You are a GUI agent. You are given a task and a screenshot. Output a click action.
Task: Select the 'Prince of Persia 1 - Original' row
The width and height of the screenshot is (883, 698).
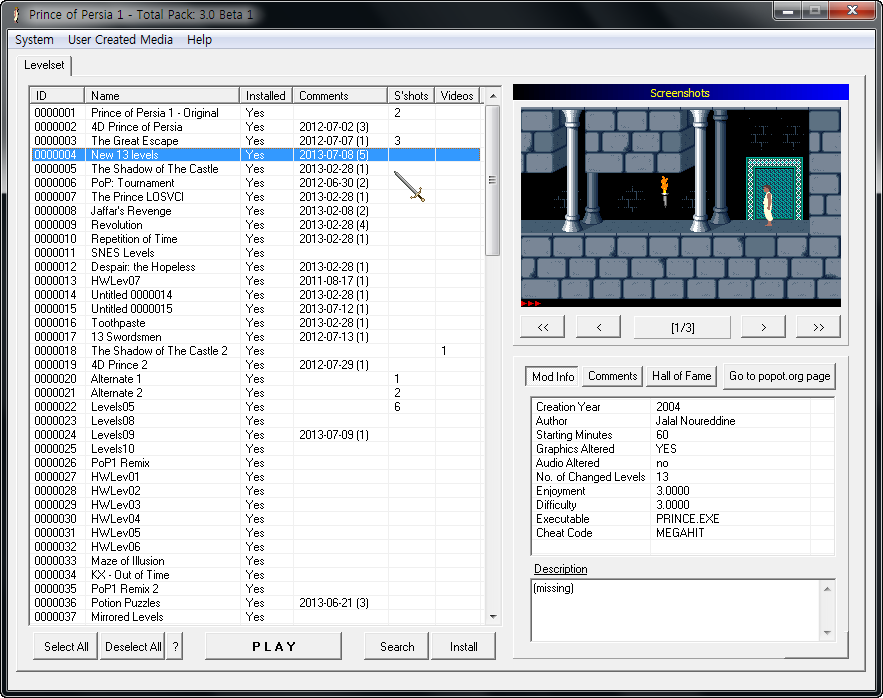click(x=256, y=113)
